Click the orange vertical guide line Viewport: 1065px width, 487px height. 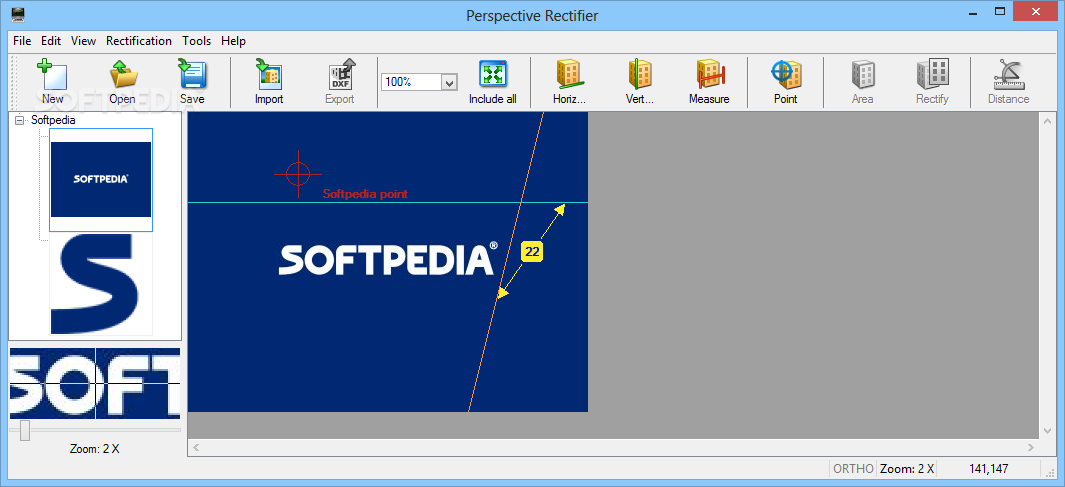pos(506,261)
